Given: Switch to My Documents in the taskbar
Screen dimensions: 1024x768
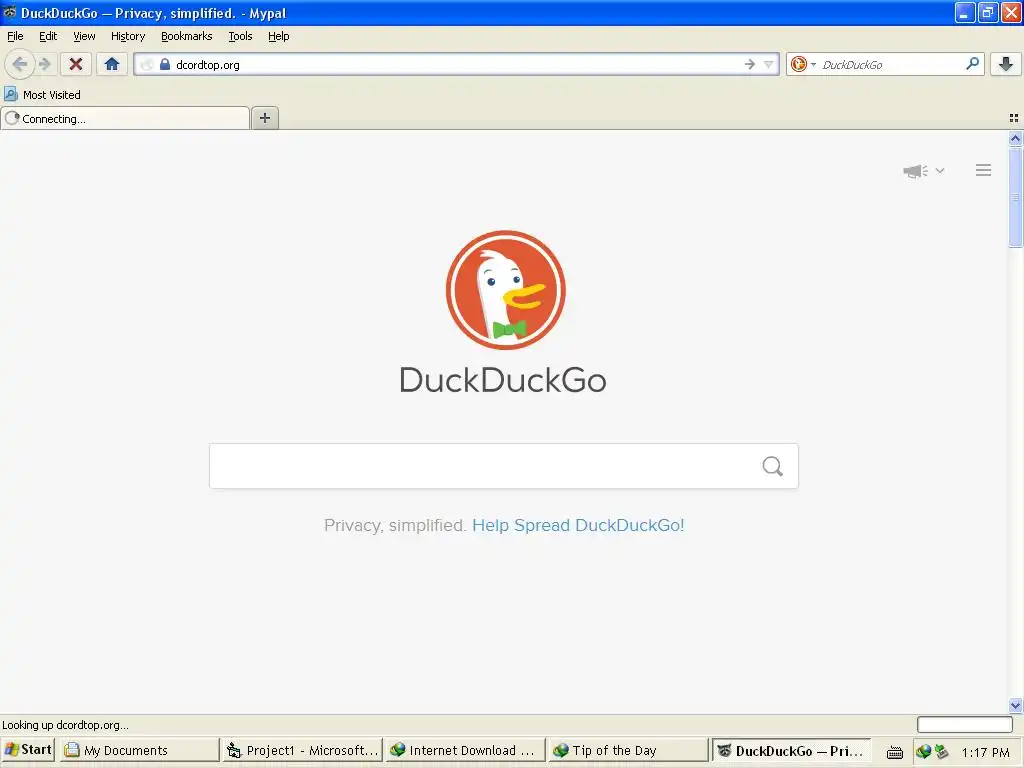Looking at the screenshot, I should click(138, 750).
